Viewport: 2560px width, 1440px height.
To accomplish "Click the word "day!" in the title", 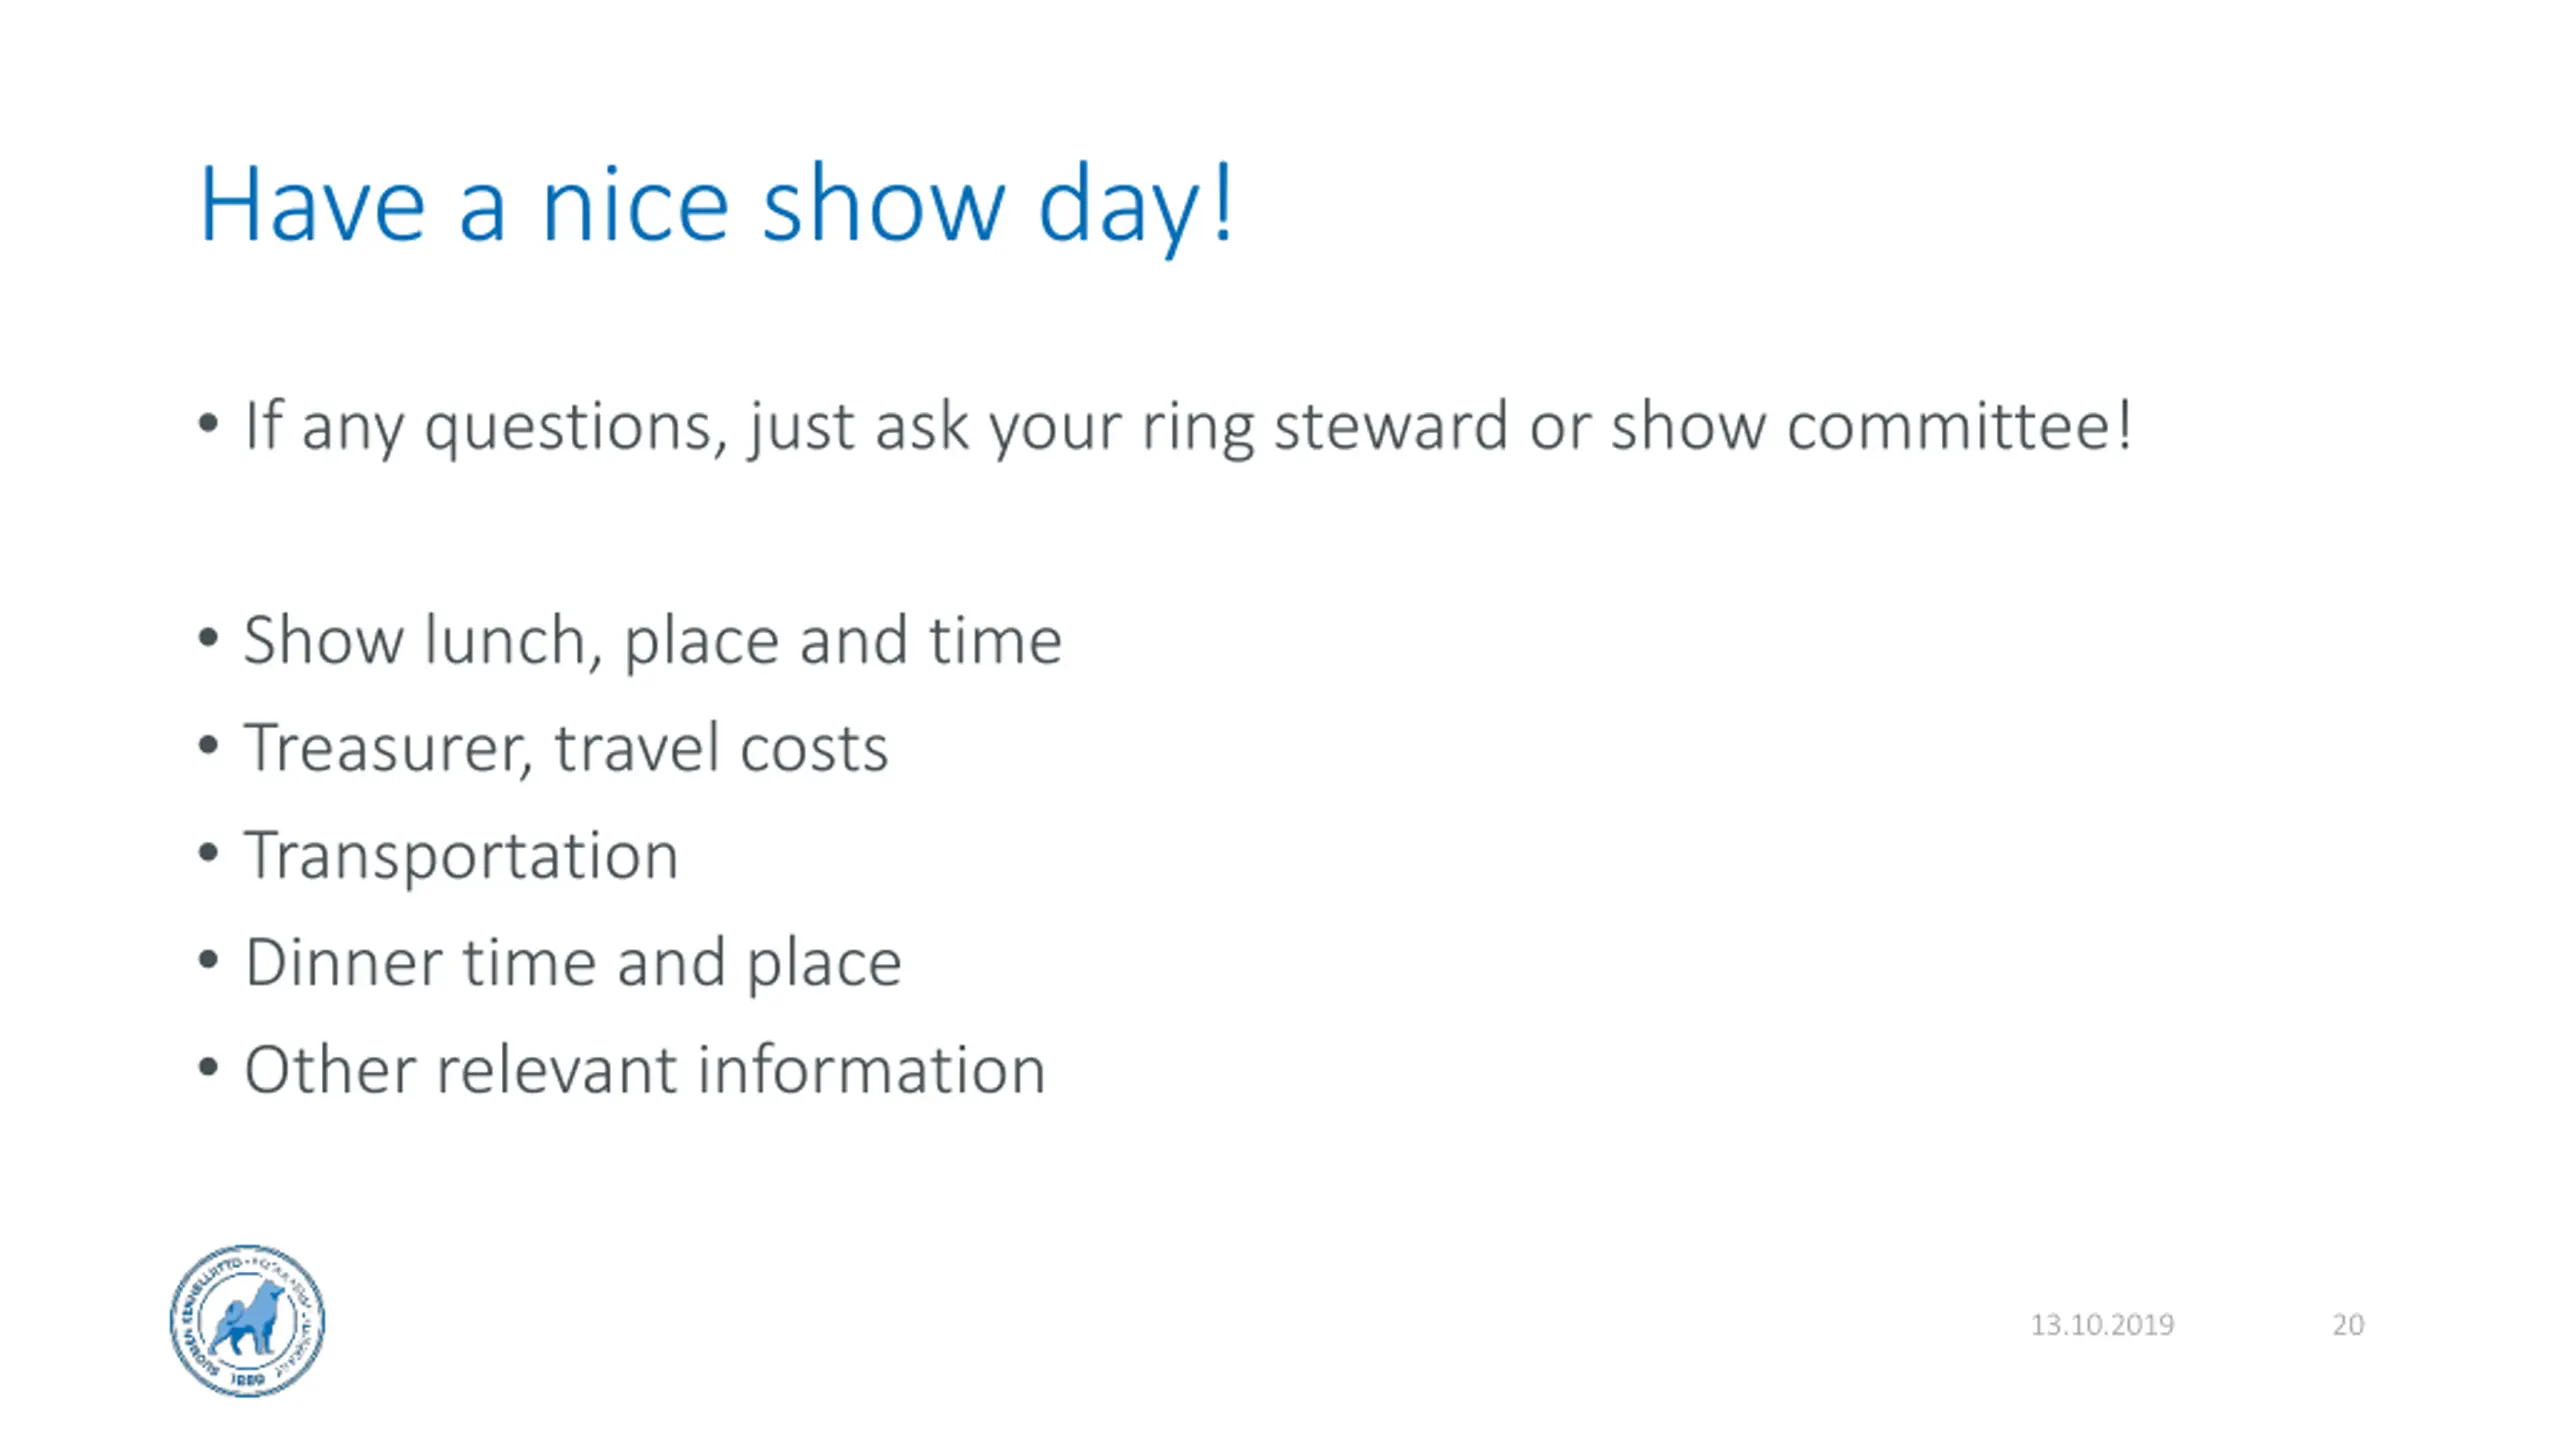I will [1137, 207].
